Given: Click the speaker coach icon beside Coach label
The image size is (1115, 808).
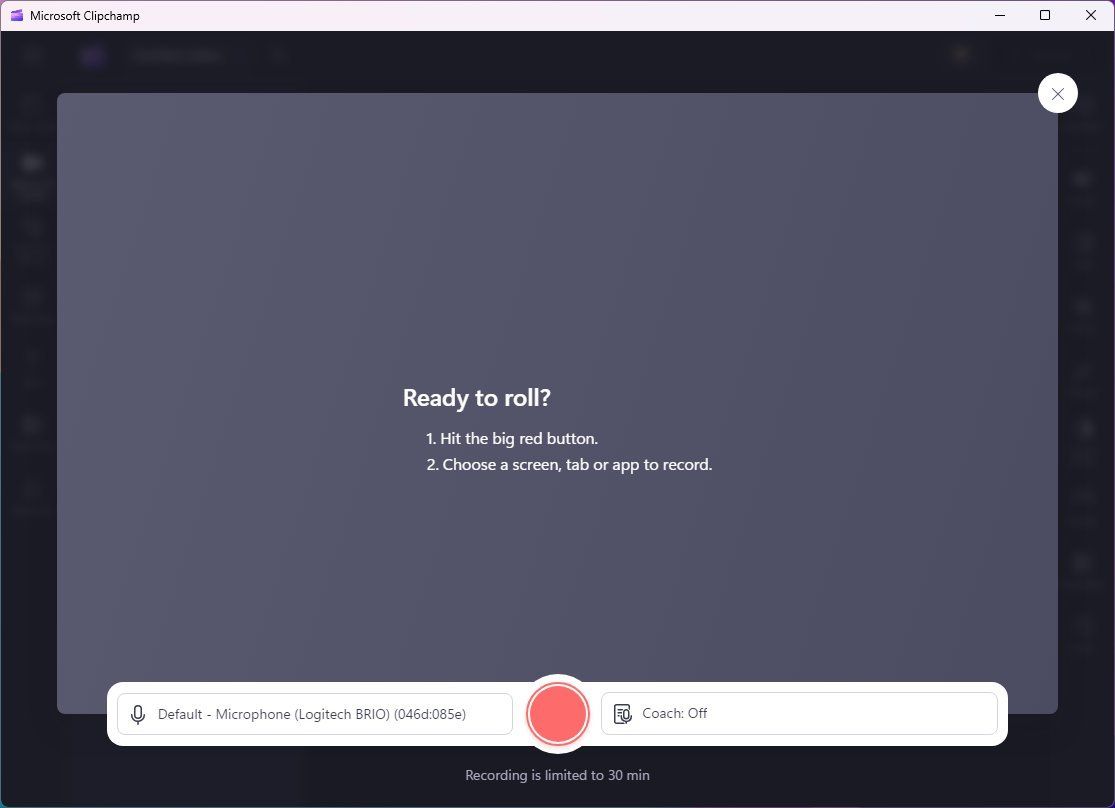Looking at the screenshot, I should tap(622, 713).
